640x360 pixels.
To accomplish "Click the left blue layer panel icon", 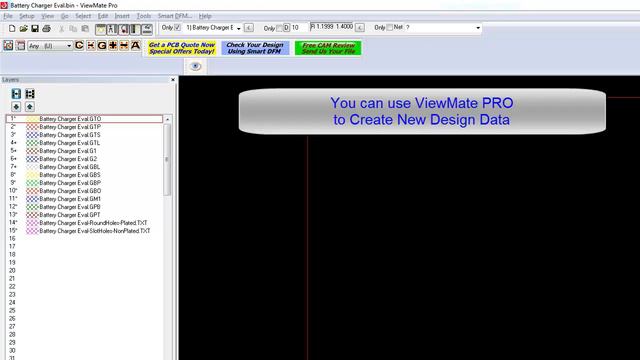I will [16, 94].
